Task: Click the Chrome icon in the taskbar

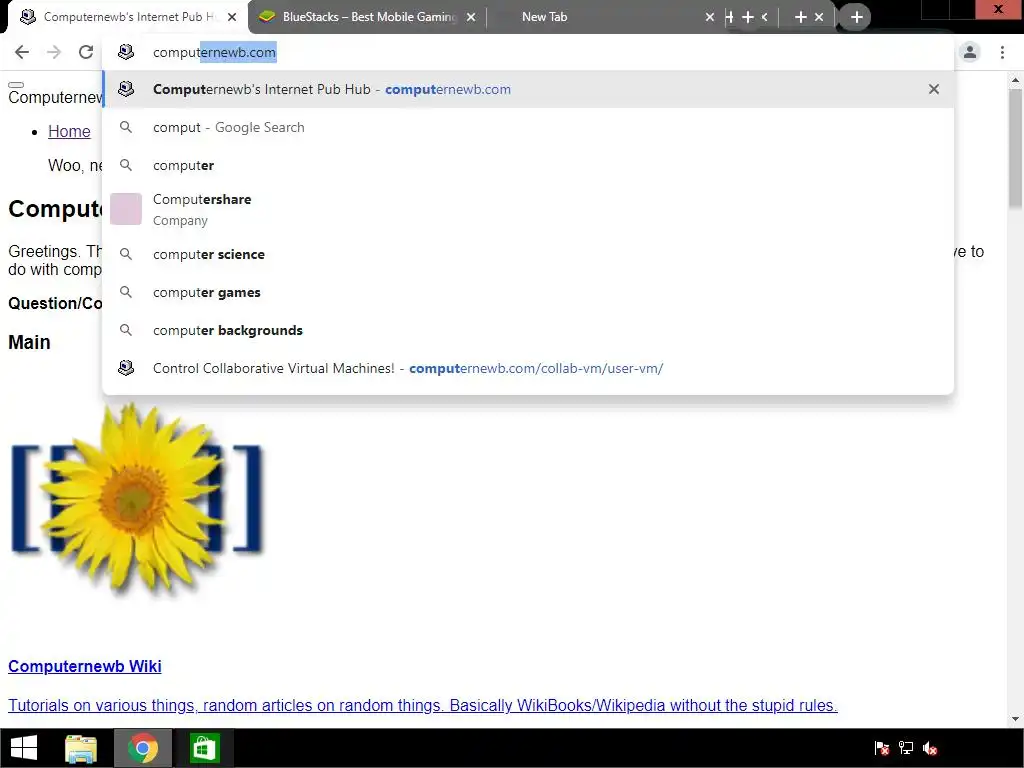Action: pyautogui.click(x=143, y=748)
